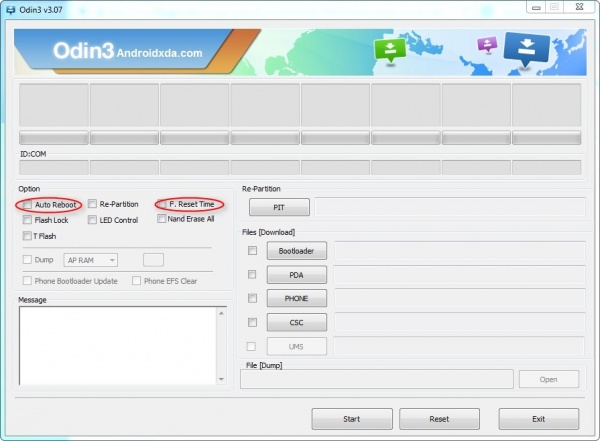Toggle the Re-Partition checkbox

[x=92, y=204]
